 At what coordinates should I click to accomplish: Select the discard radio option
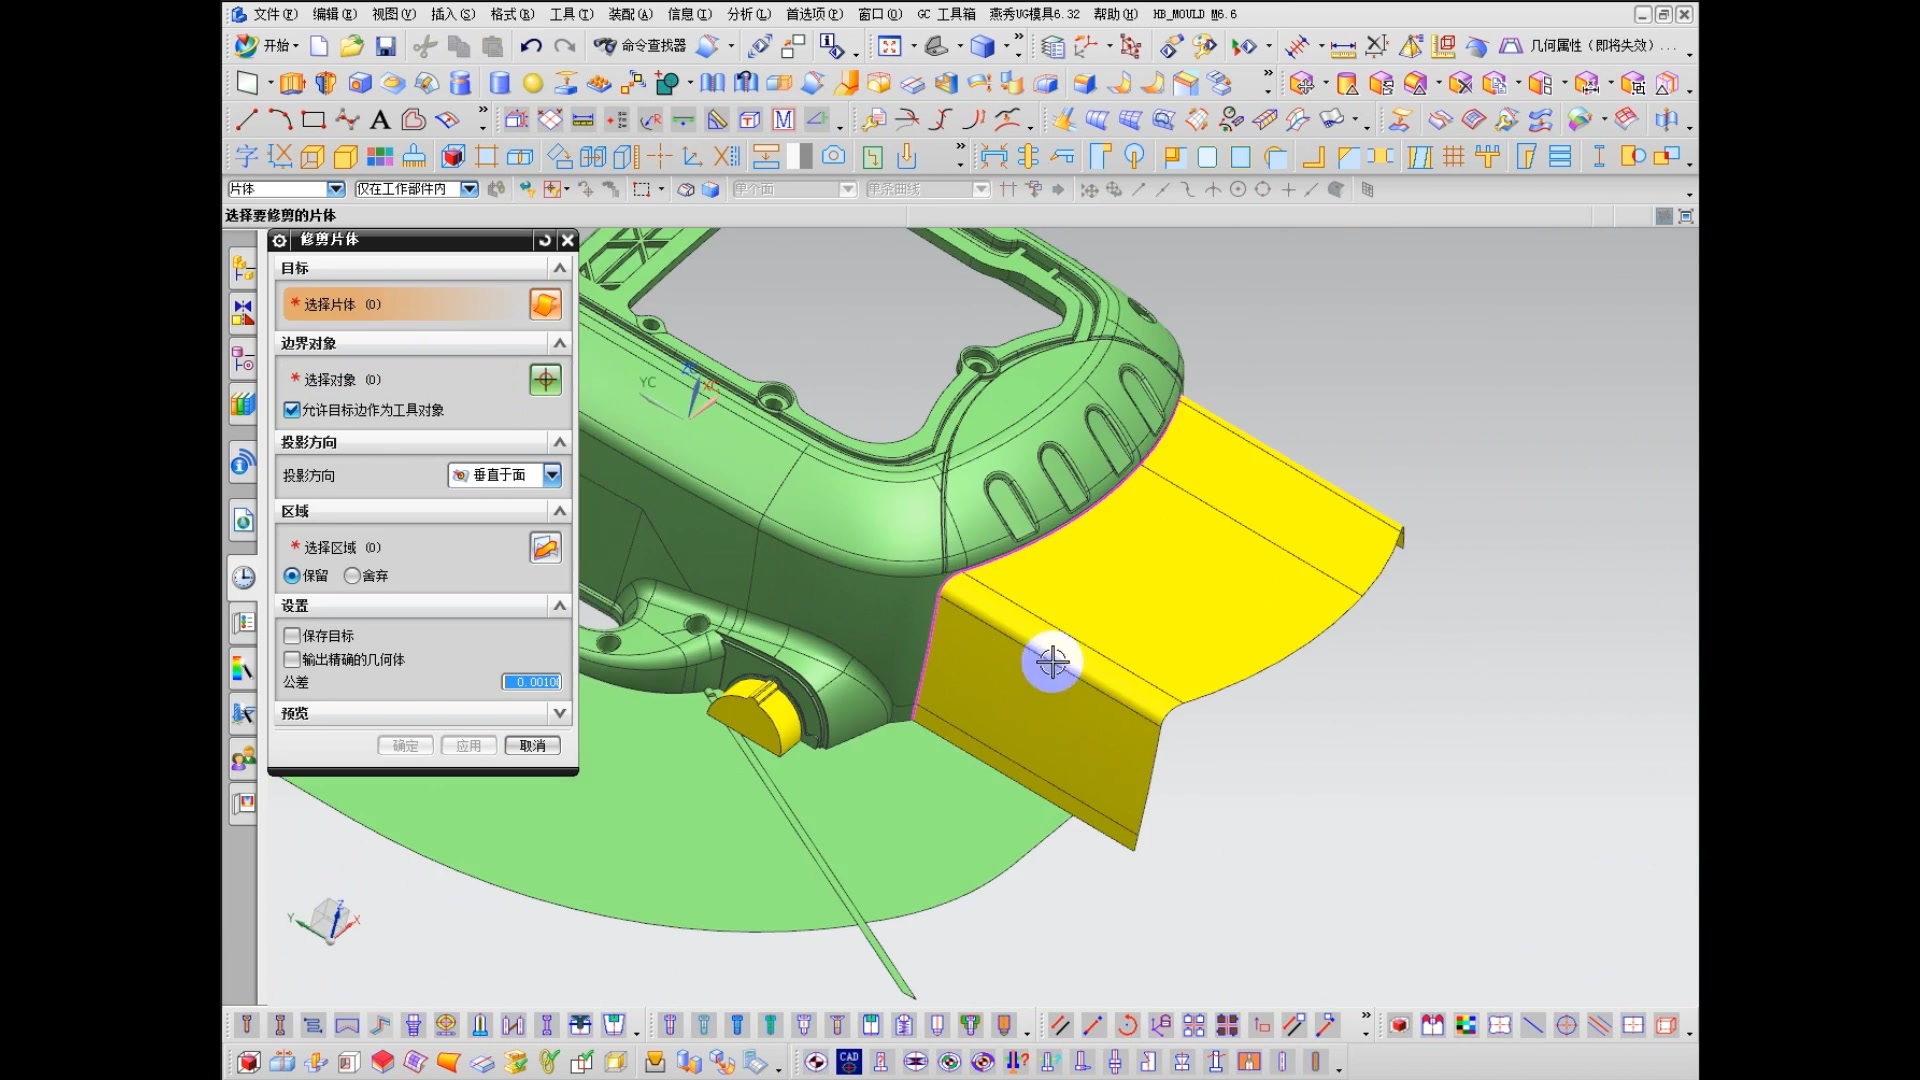pos(352,576)
